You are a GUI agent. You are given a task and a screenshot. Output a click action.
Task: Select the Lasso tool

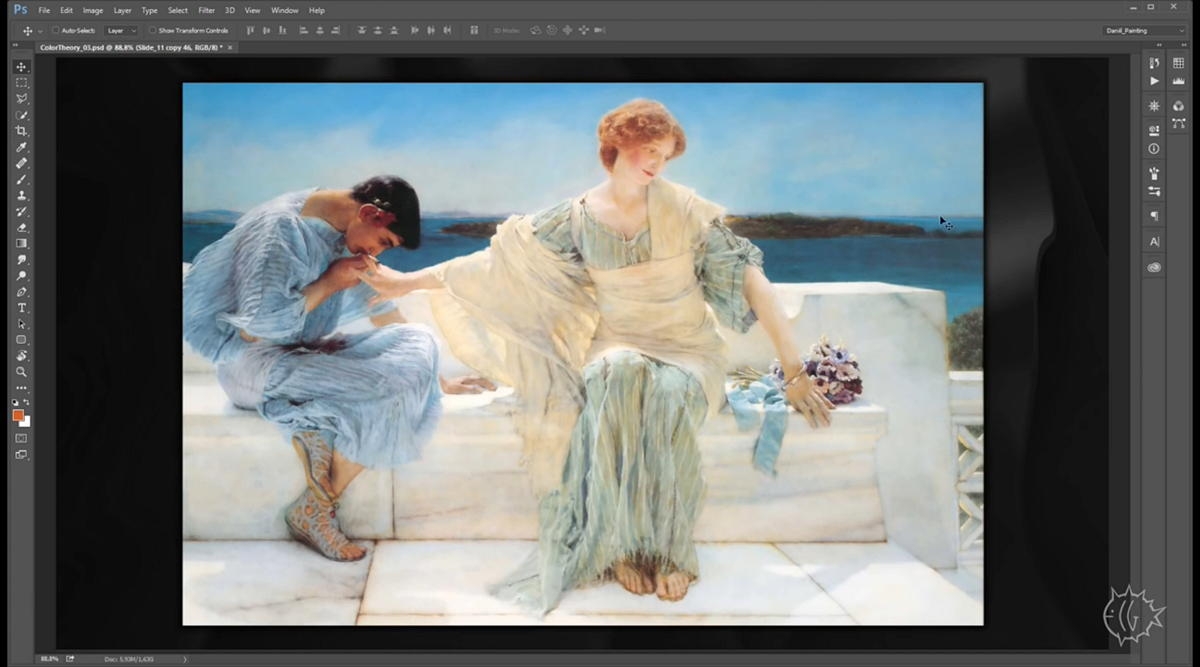21,99
